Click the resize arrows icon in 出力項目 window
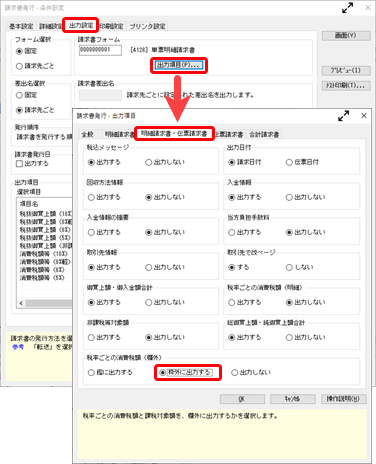The width and height of the screenshot is (376, 464). 344,116
